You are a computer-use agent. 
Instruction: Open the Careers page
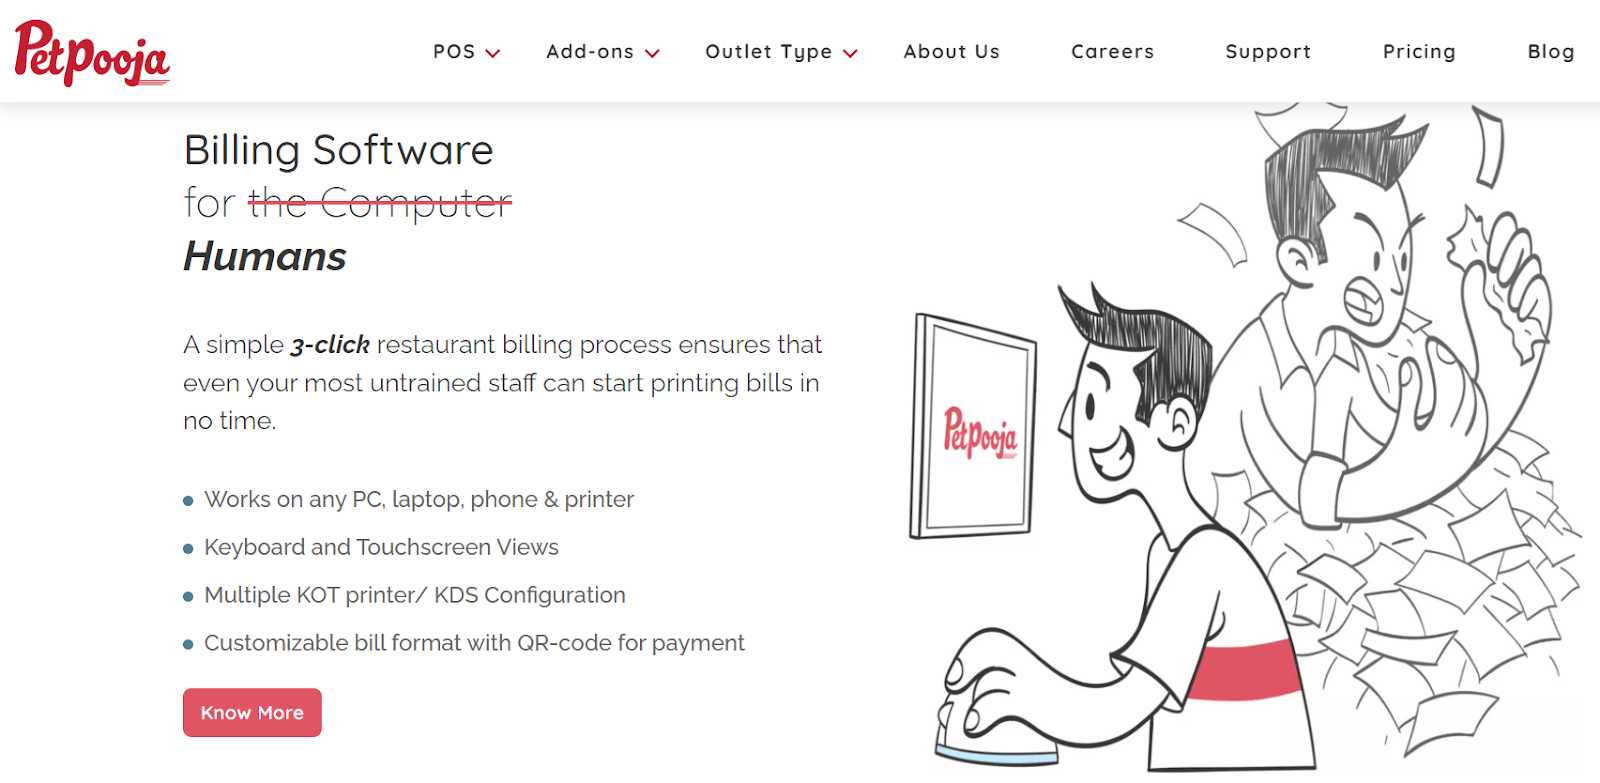pos(1112,52)
